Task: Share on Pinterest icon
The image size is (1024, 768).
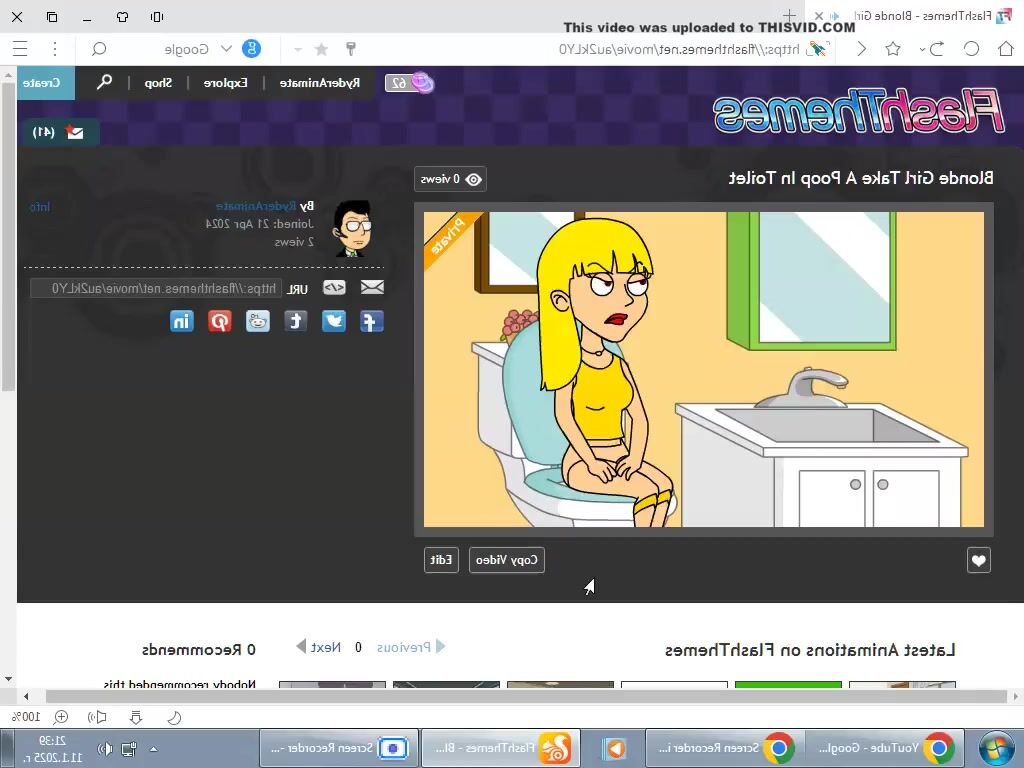Action: [220, 321]
